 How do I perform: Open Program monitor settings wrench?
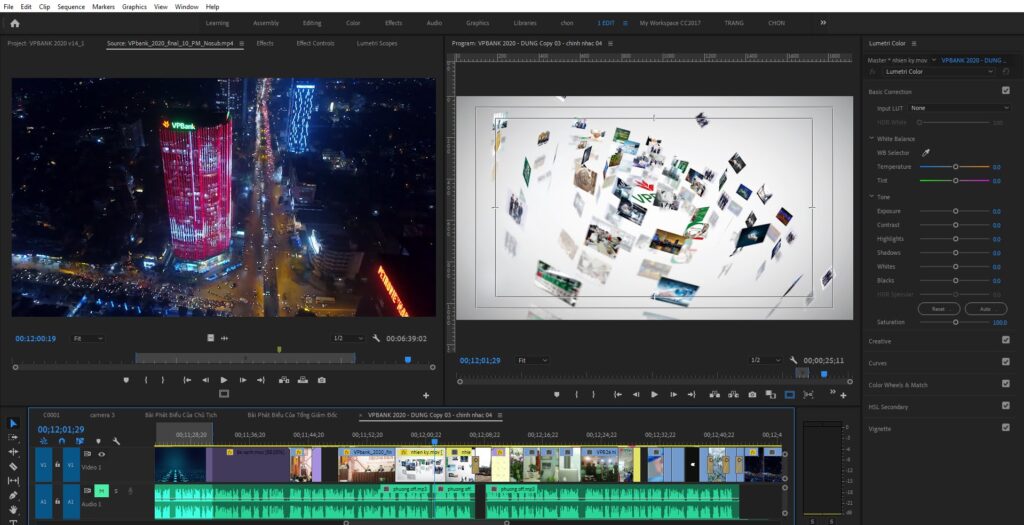(793, 360)
